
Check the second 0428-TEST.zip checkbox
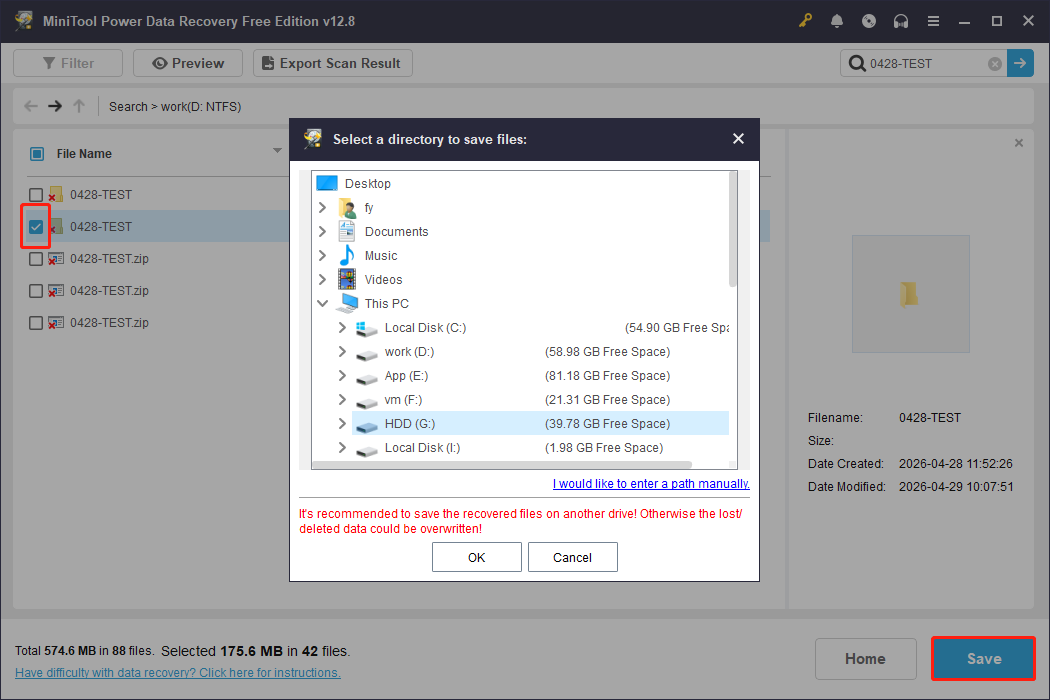(x=36, y=291)
